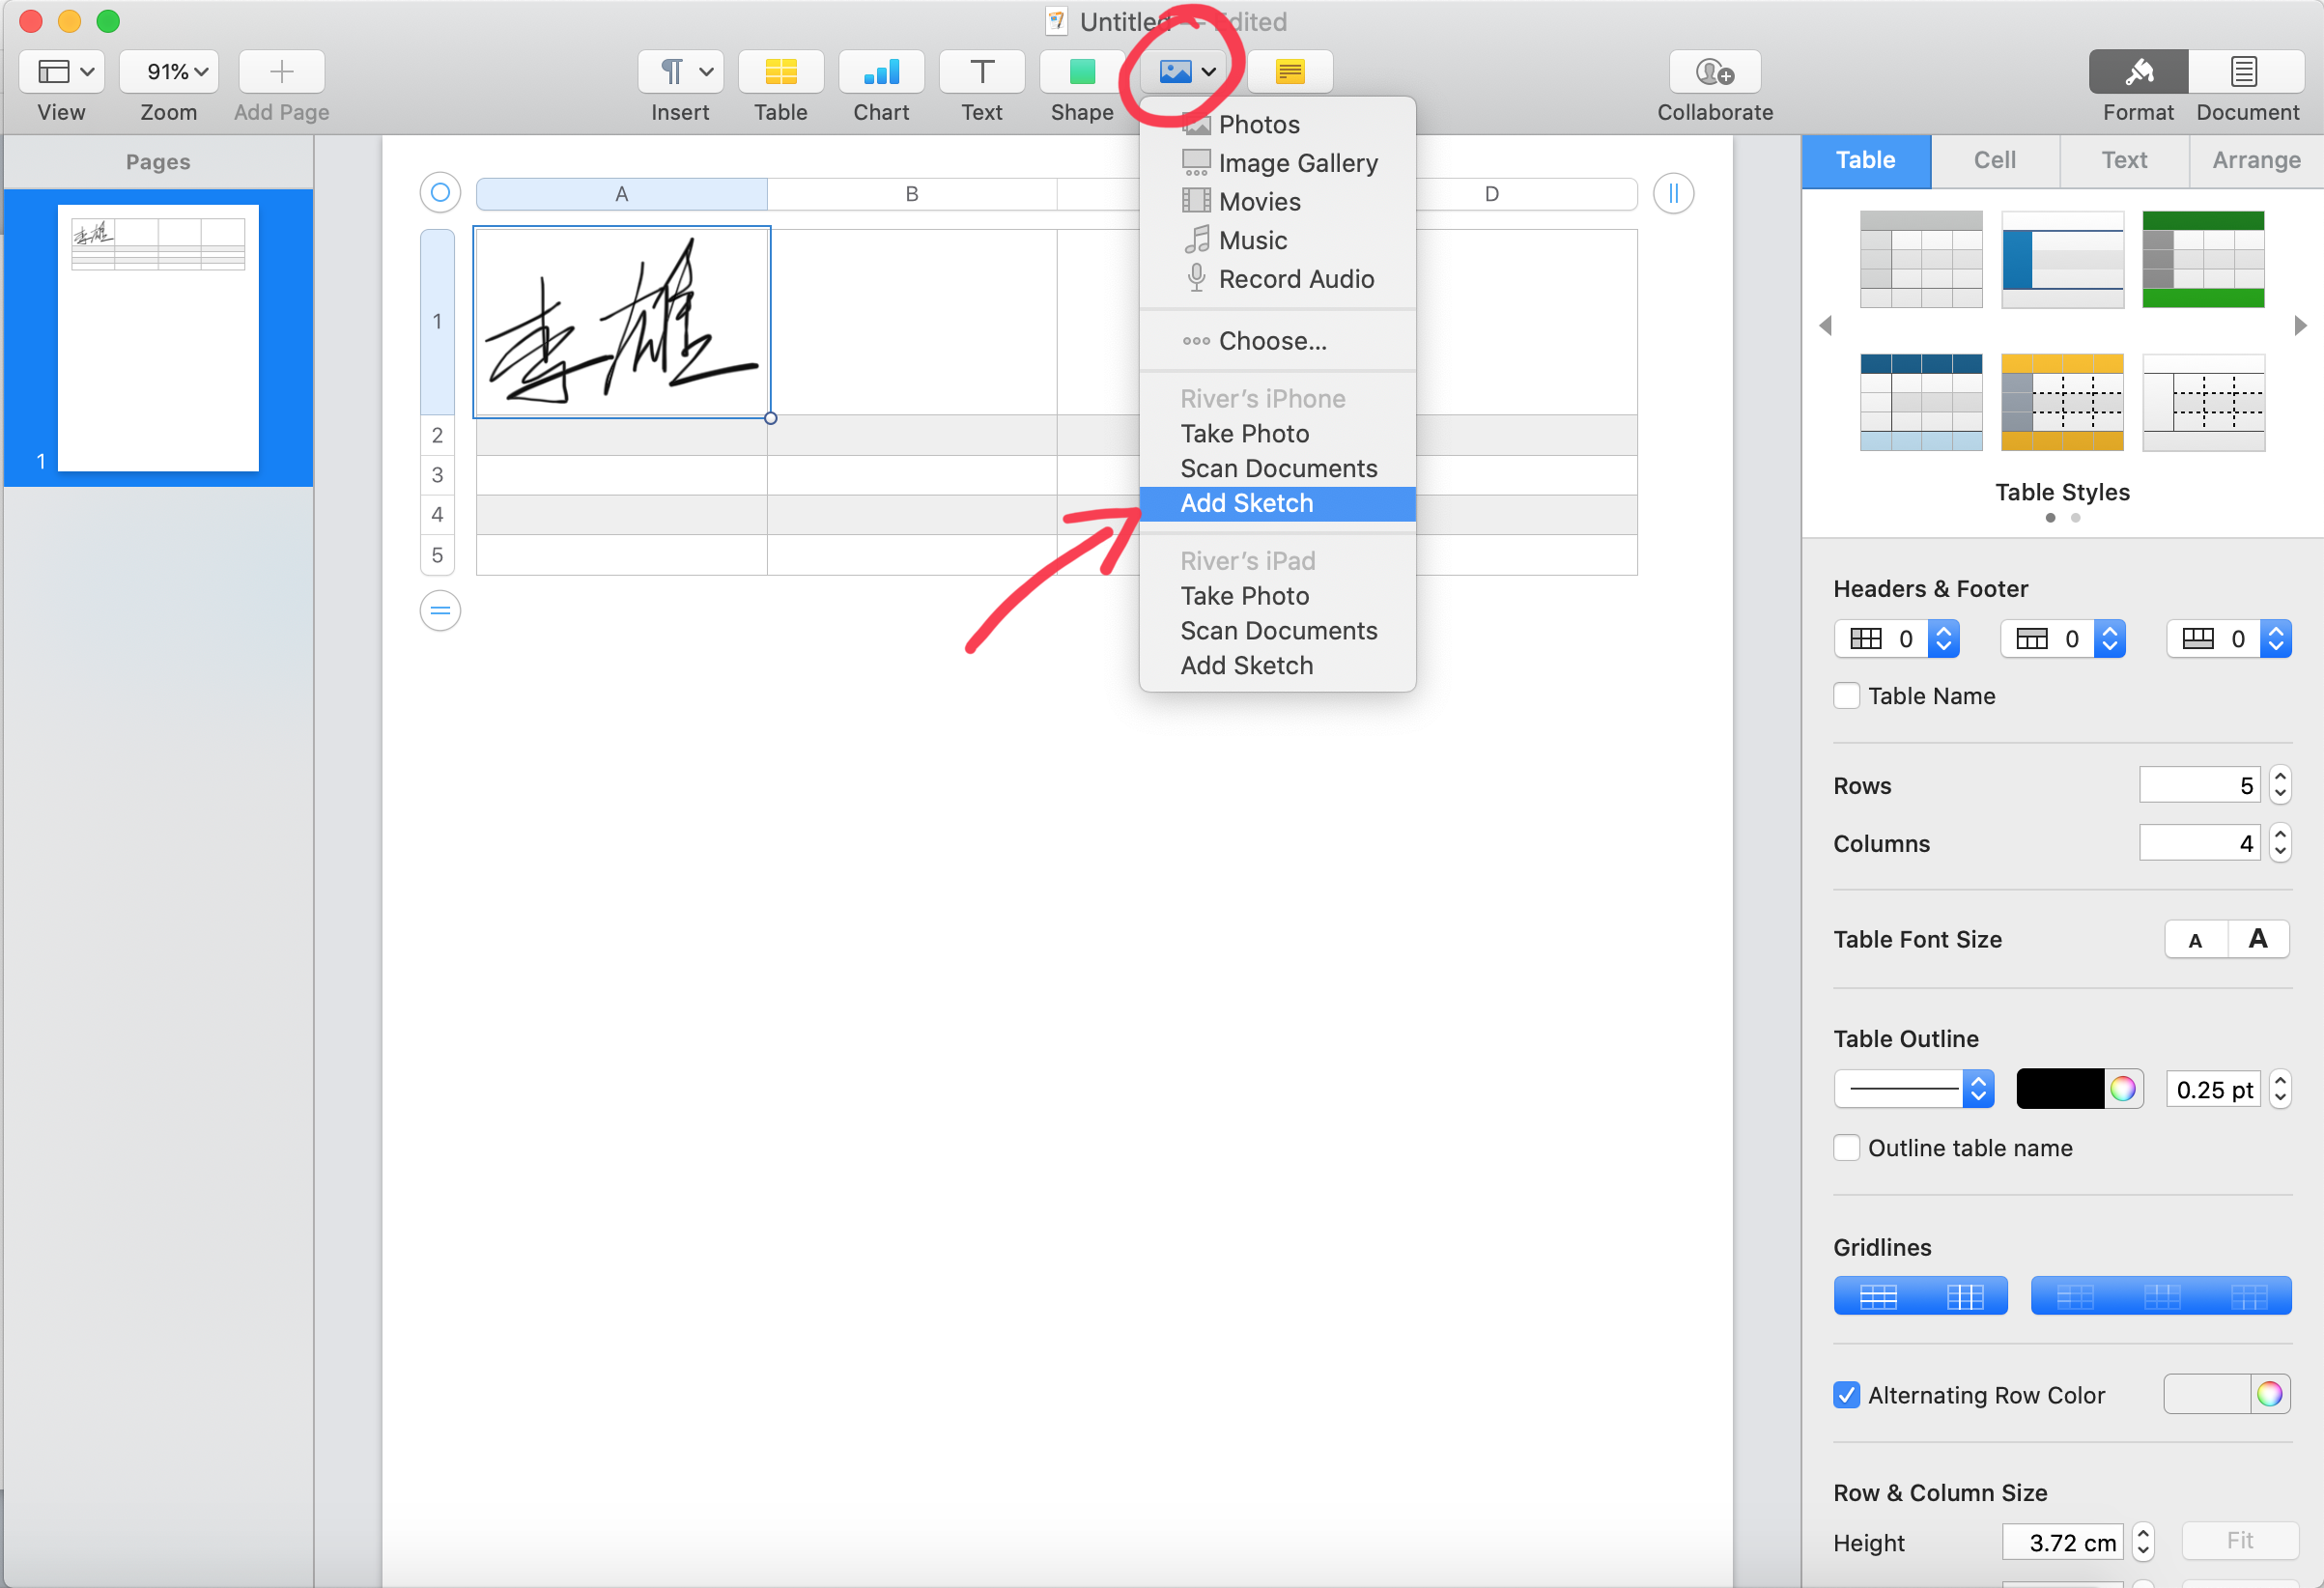Click the yellow Comment toolbar icon

pos(1289,72)
